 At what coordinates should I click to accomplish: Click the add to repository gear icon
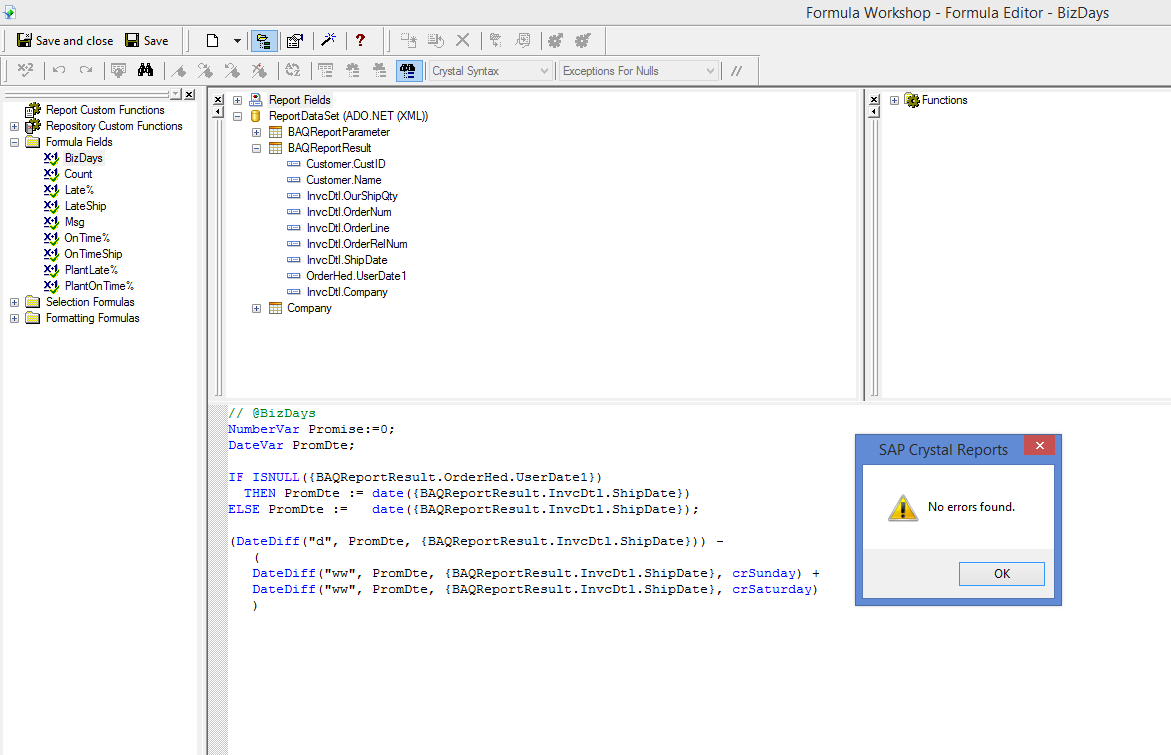coord(555,40)
